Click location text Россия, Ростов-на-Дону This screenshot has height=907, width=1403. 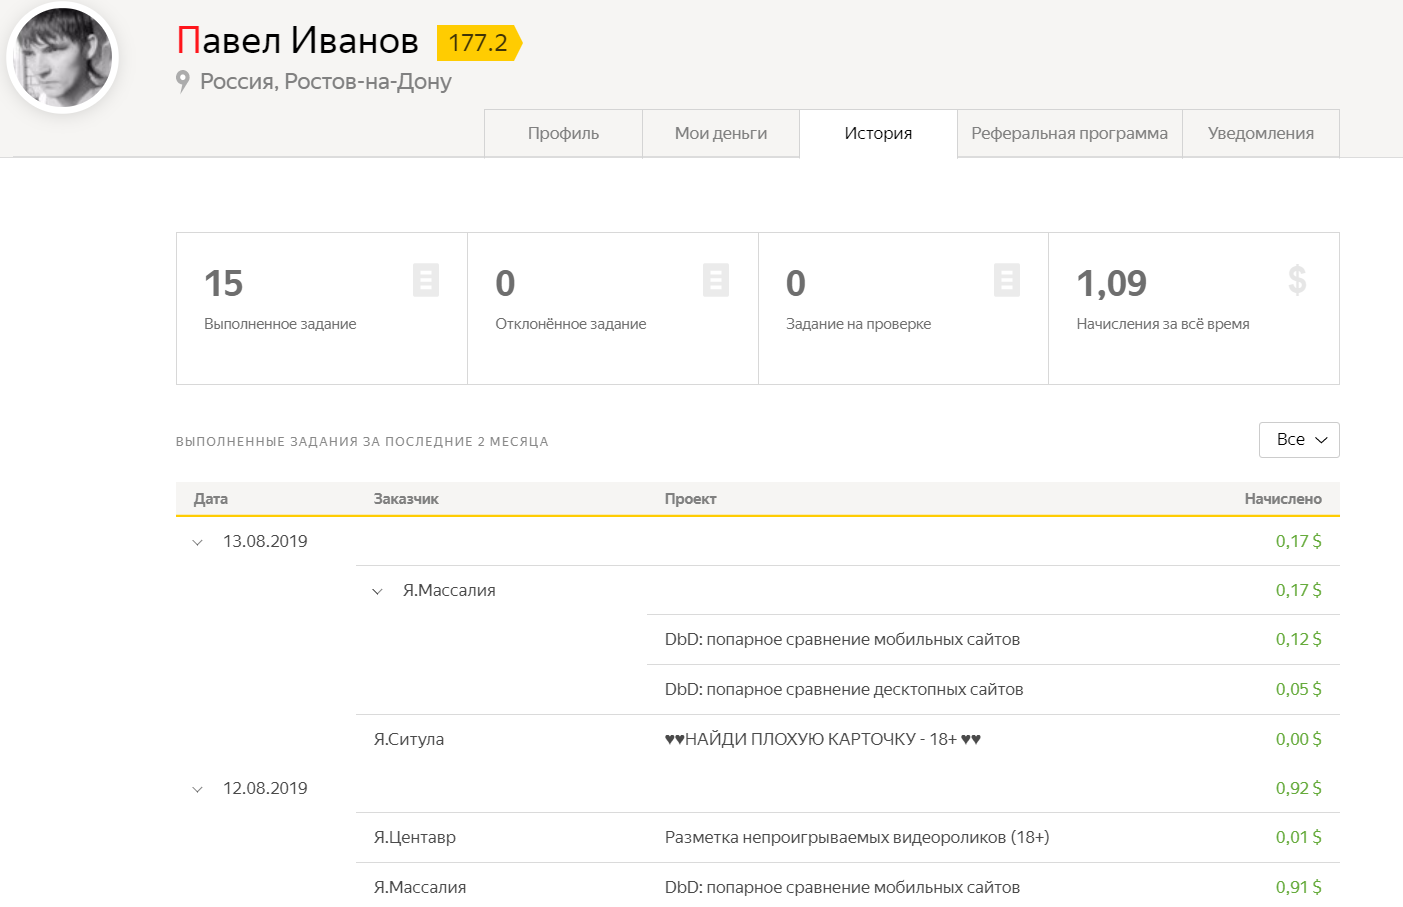(x=326, y=81)
